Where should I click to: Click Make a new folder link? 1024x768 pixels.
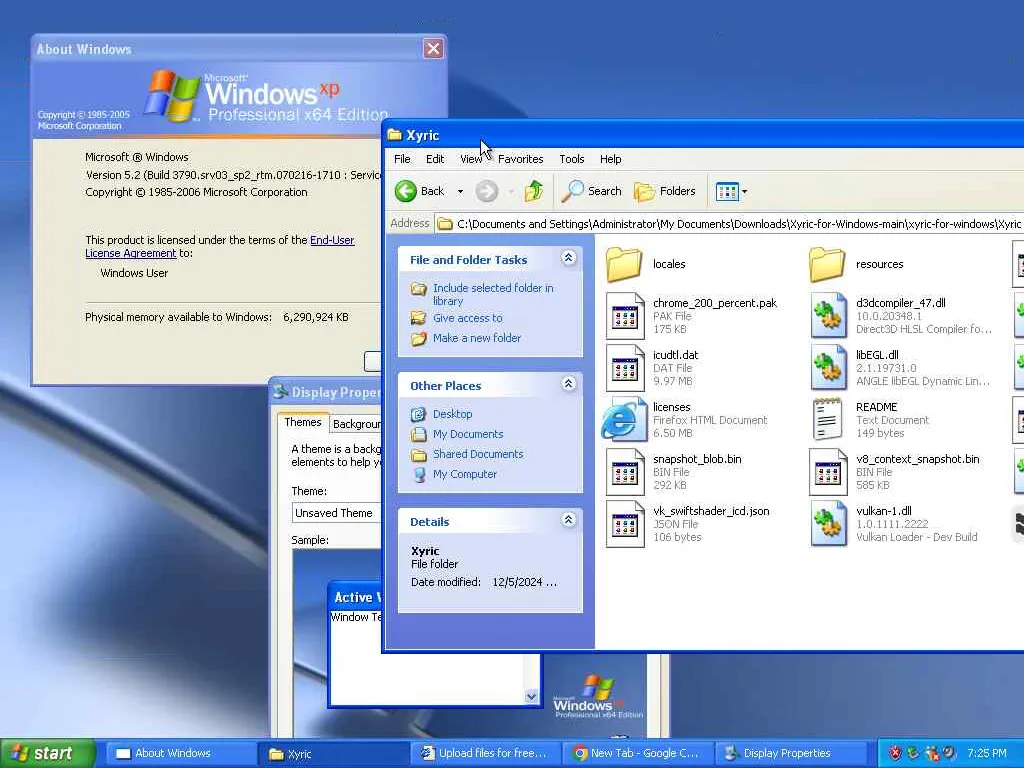(477, 338)
